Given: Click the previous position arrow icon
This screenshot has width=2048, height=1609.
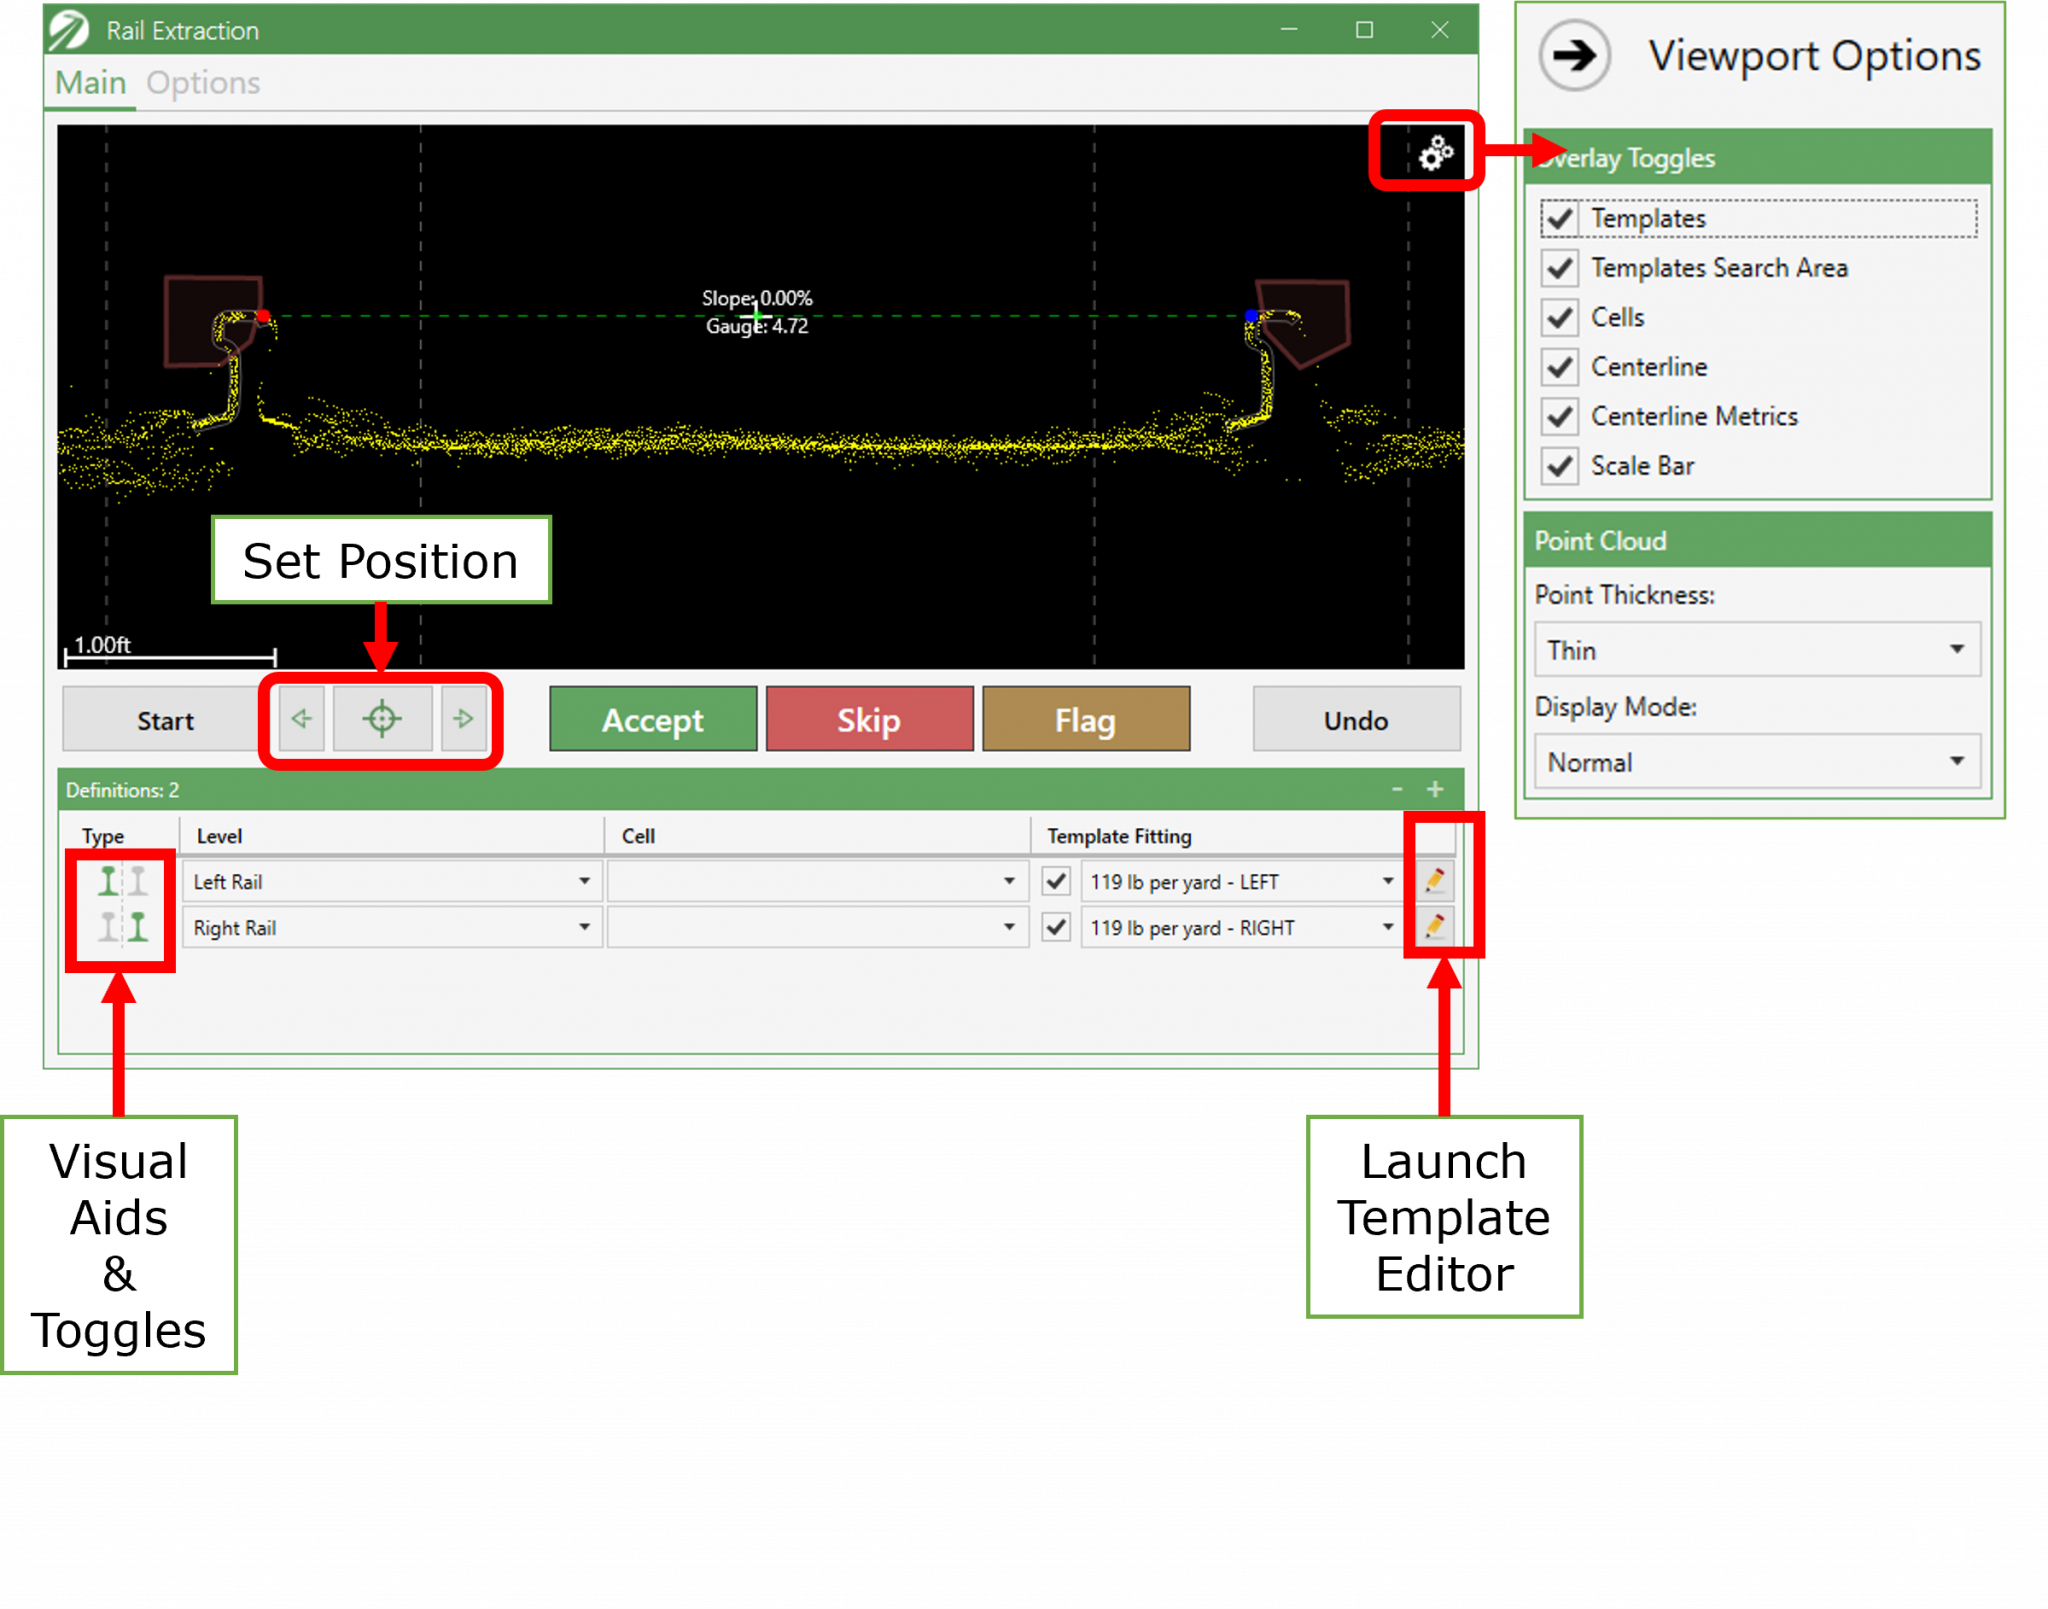Looking at the screenshot, I should tap(301, 718).
